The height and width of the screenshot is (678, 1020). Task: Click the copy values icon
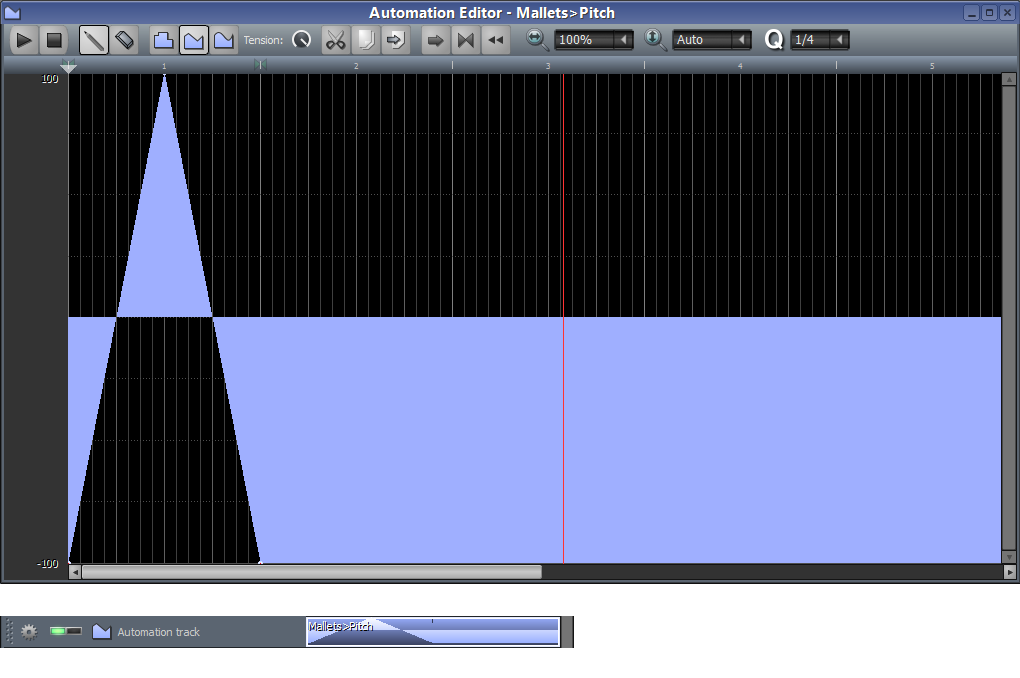coord(365,40)
